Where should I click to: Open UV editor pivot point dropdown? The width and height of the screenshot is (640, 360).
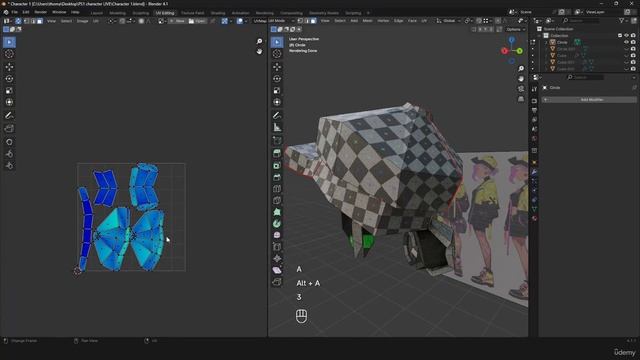point(111,21)
